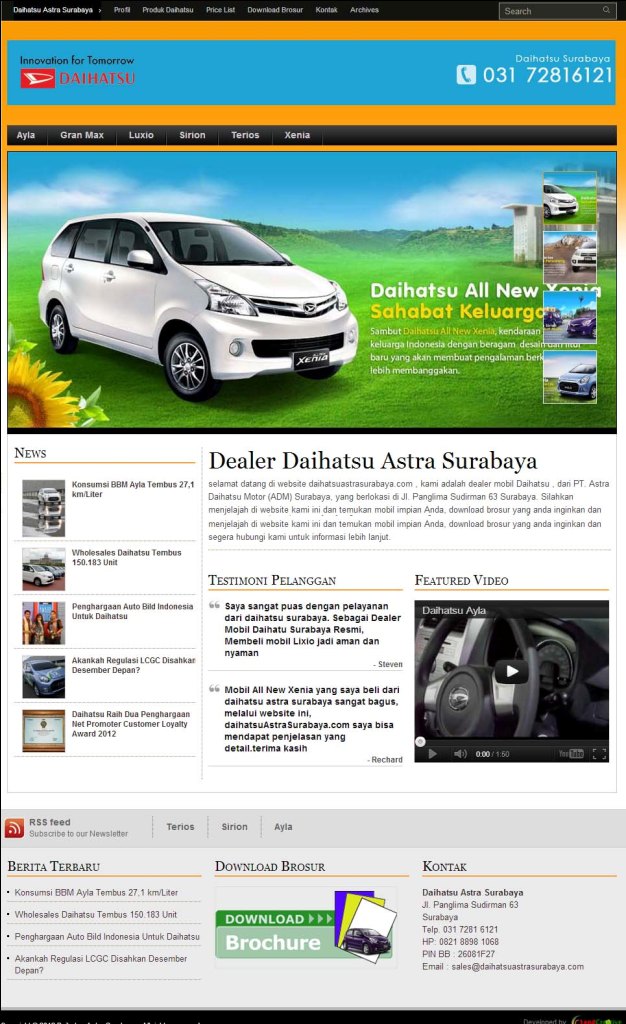Select the white Xenia slider thumbnail
The image size is (626, 1024).
pos(570,199)
